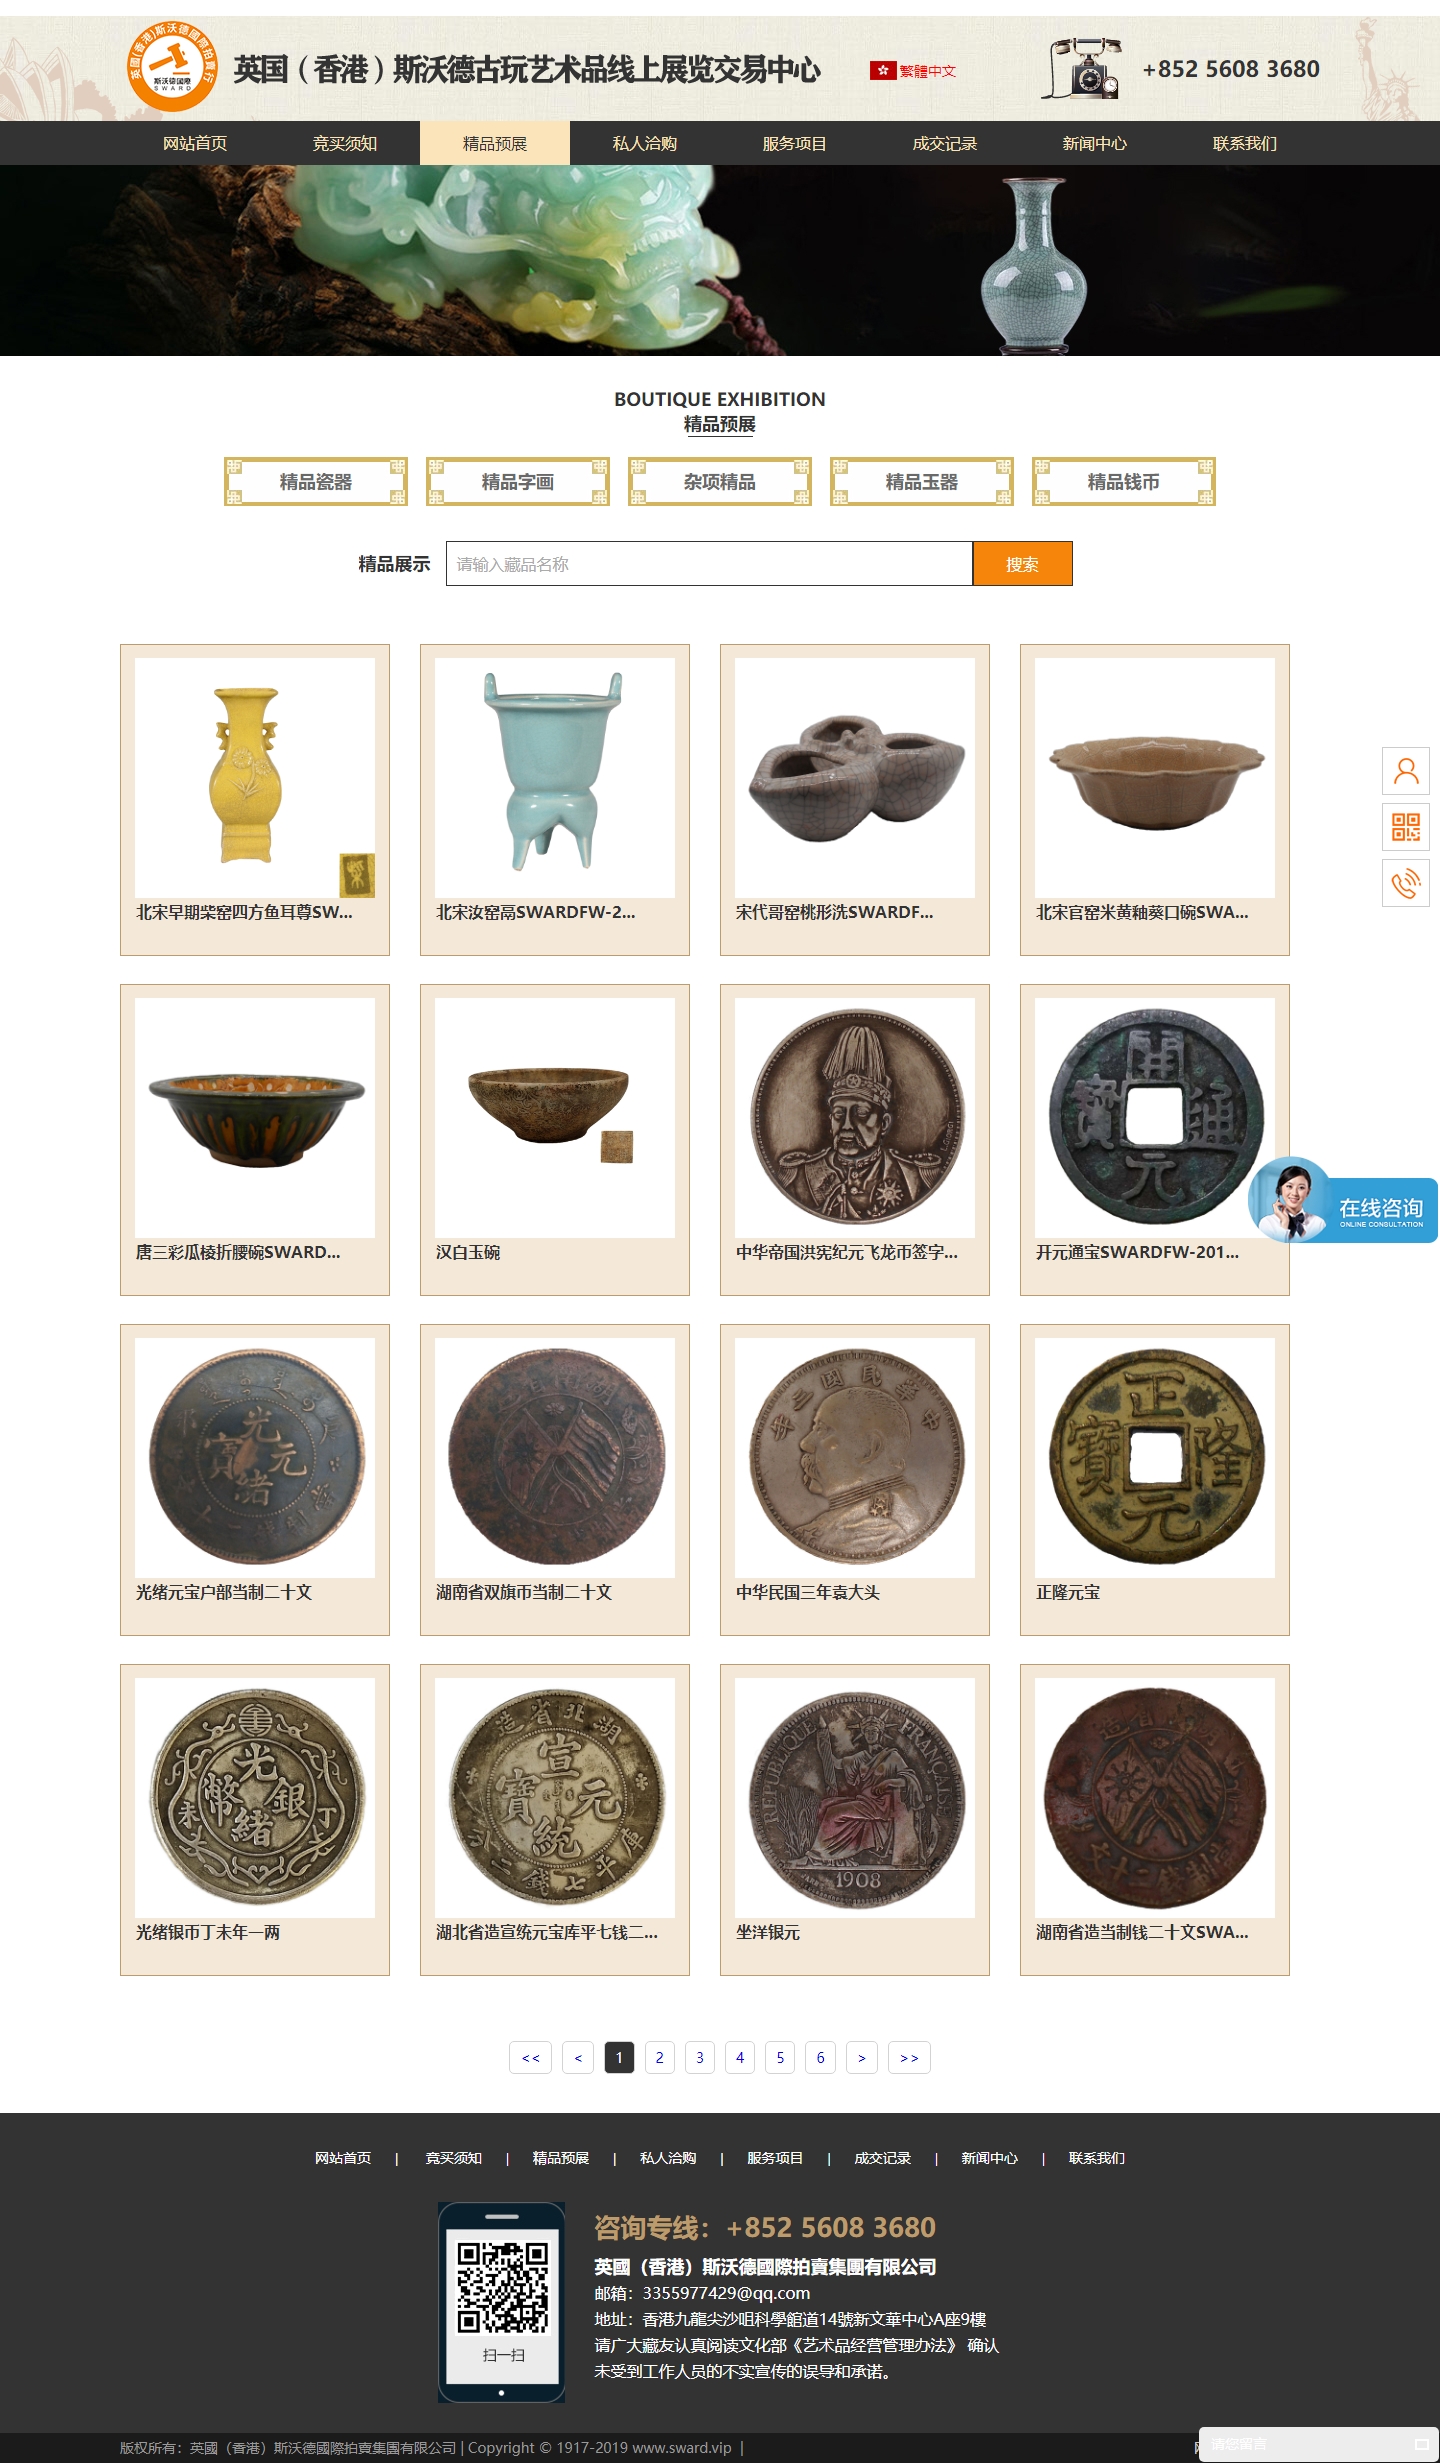Go to last page with >> button

[x=909, y=2057]
